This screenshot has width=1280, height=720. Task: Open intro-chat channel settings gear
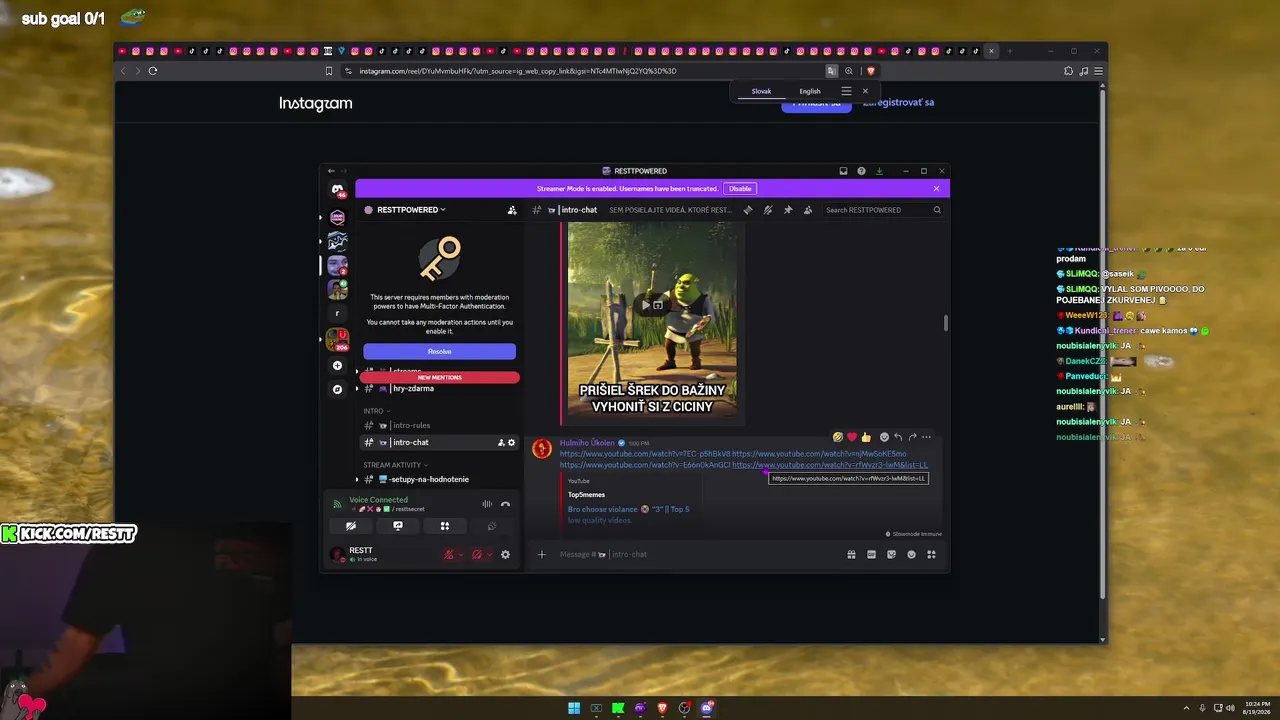512,443
